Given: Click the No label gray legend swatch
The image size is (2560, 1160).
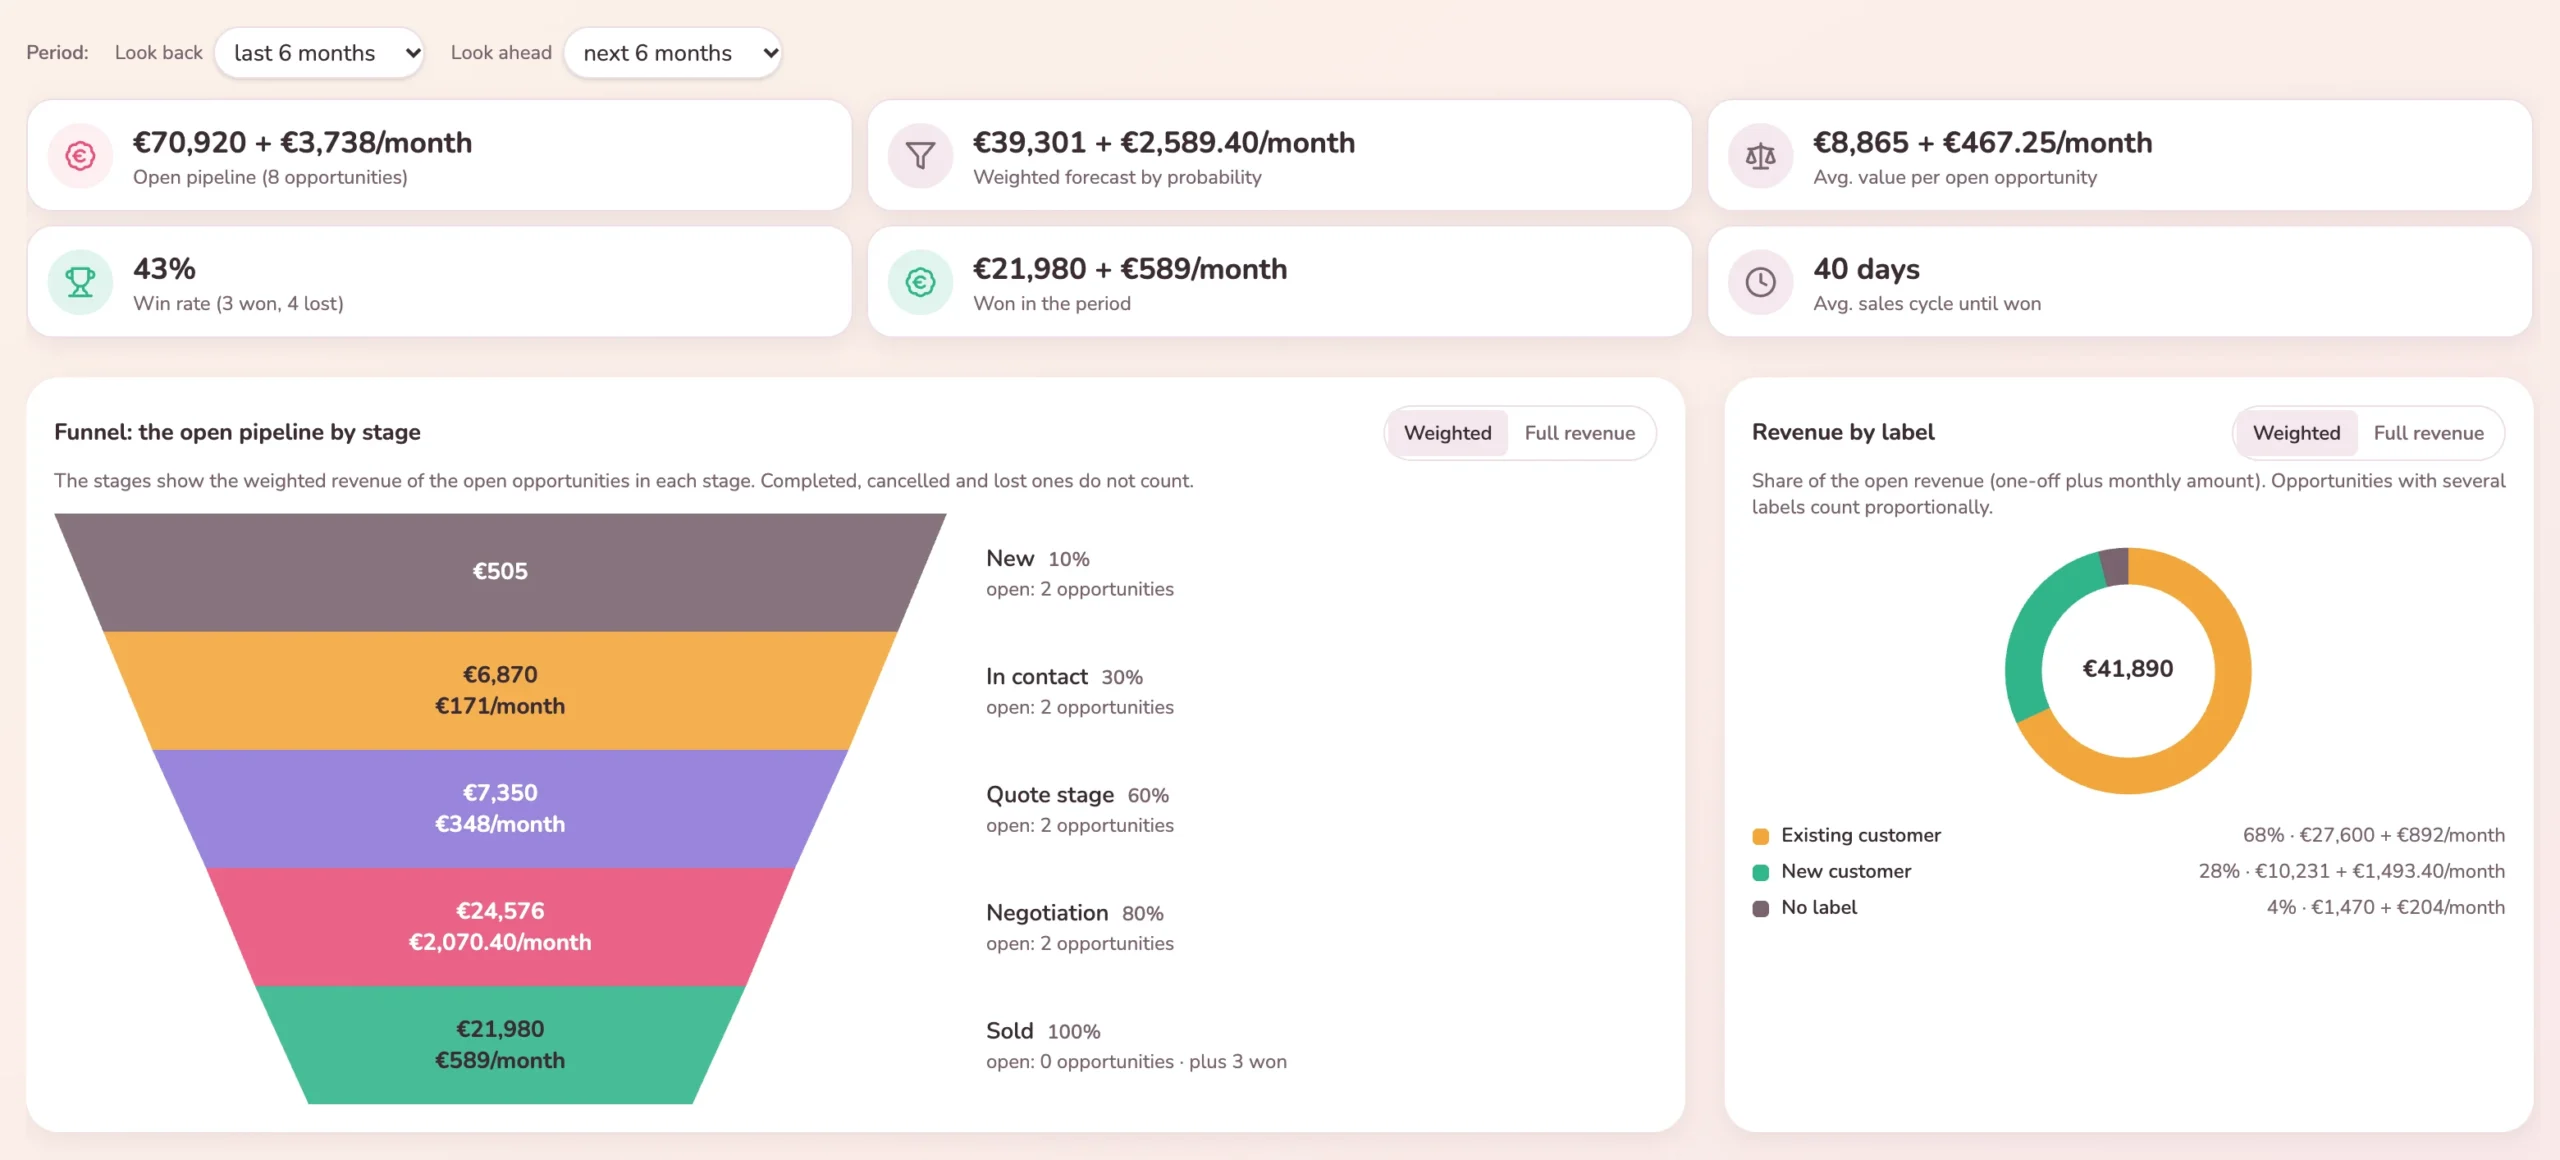Looking at the screenshot, I should [x=1760, y=908].
